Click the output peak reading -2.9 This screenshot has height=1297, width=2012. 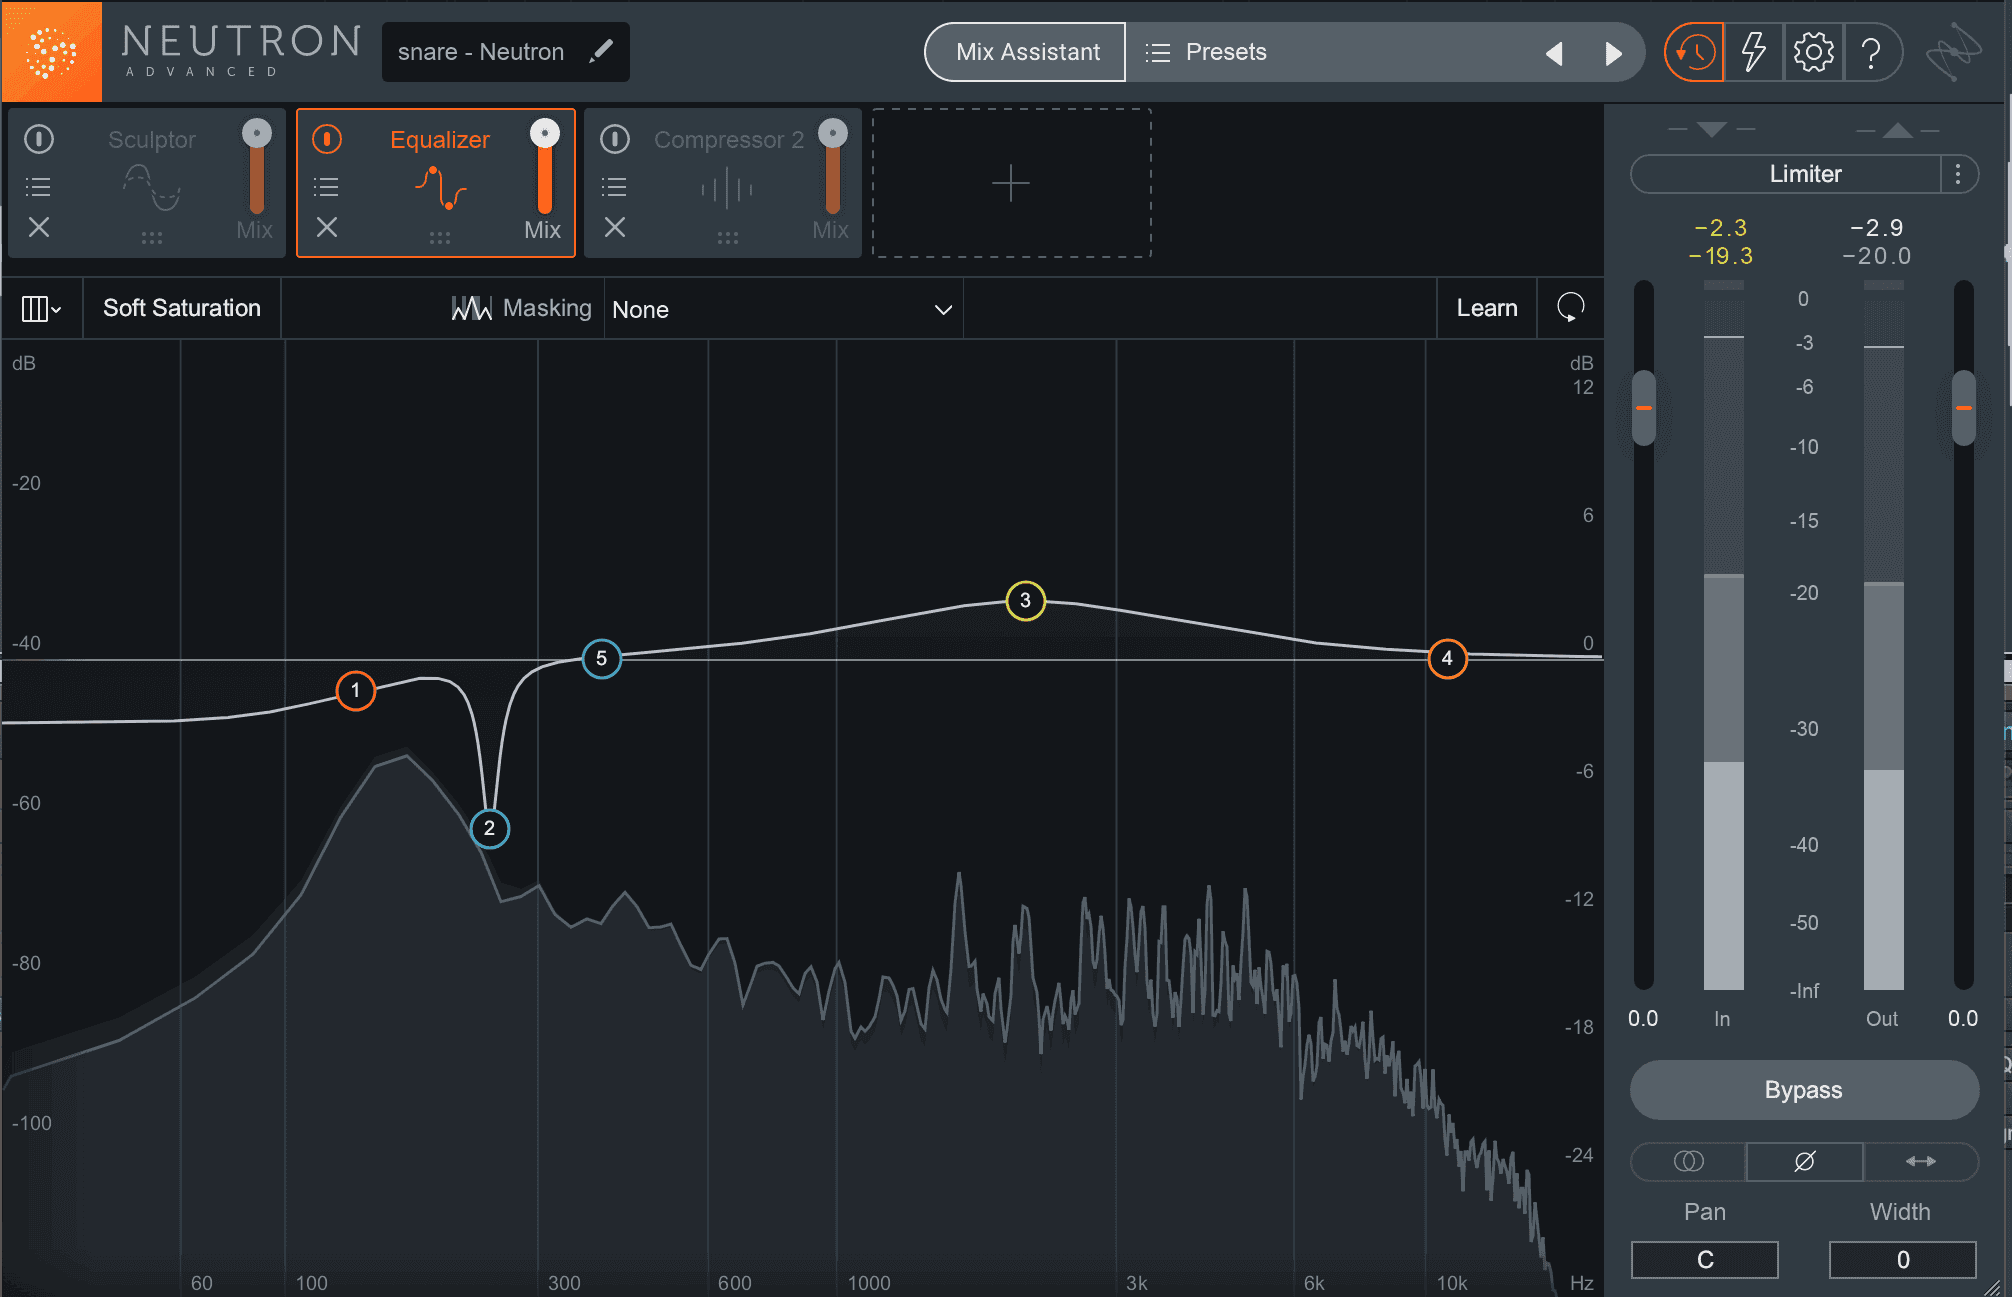point(1877,228)
